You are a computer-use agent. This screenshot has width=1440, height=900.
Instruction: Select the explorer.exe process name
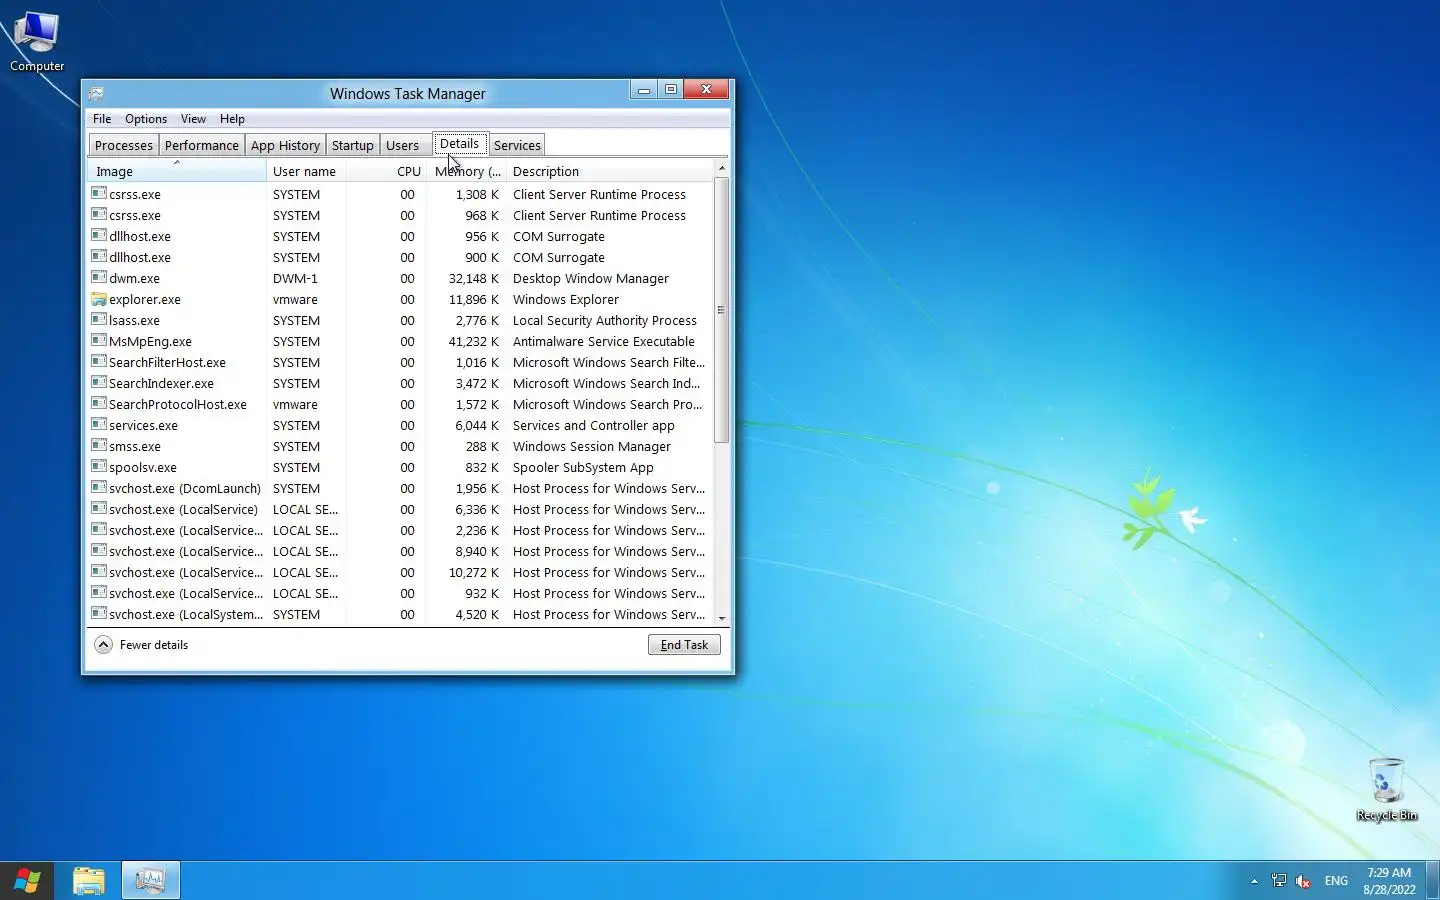coord(145,299)
